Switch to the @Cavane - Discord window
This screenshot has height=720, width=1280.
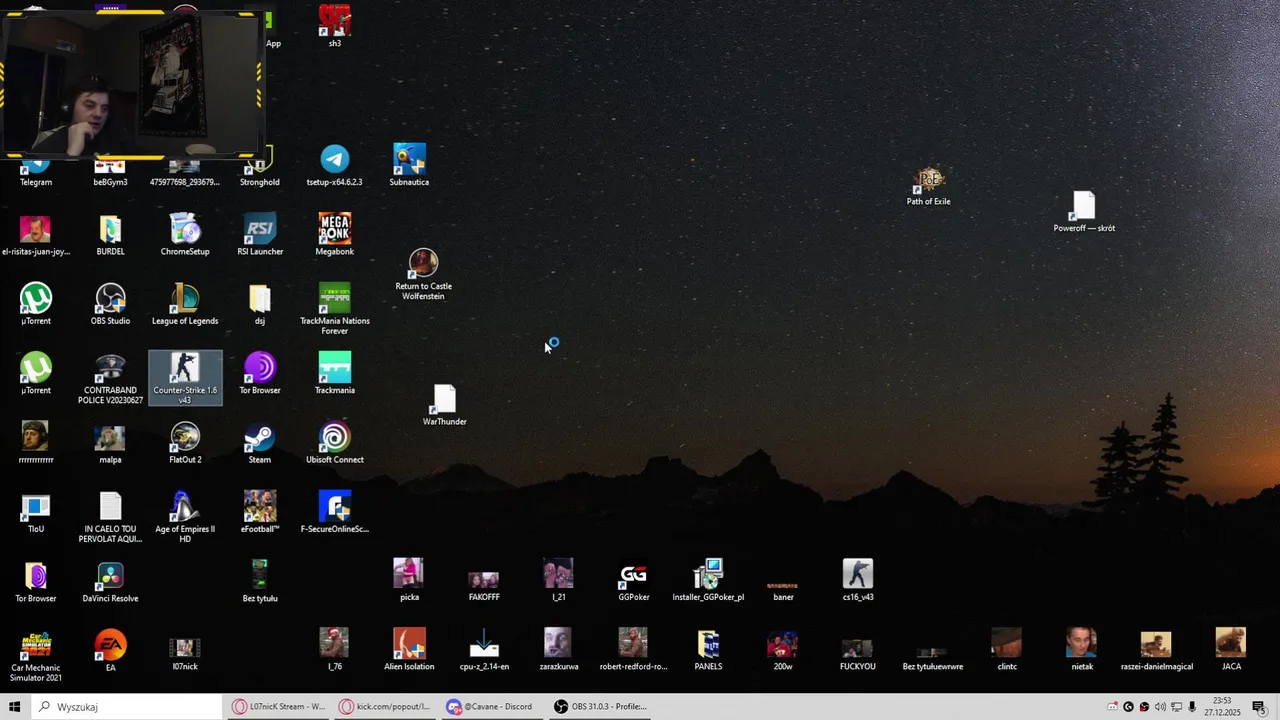pos(490,707)
